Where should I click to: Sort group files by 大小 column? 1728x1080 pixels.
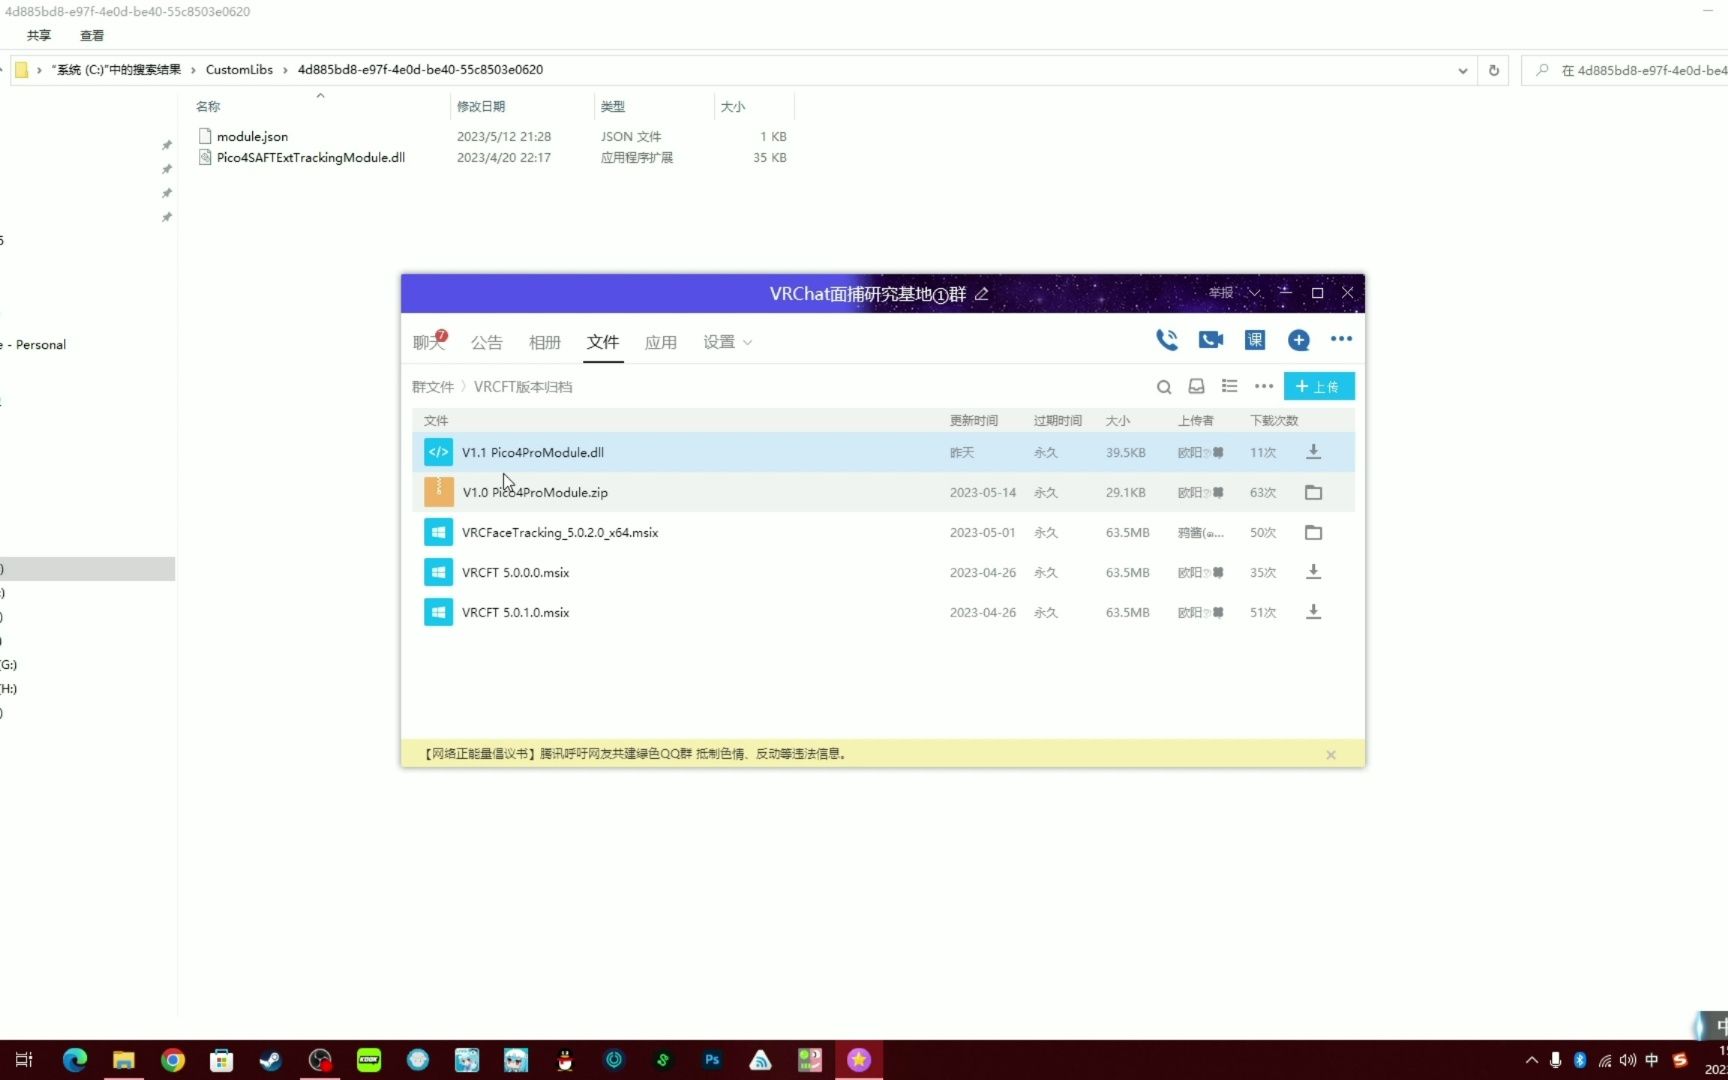pyautogui.click(x=1117, y=421)
